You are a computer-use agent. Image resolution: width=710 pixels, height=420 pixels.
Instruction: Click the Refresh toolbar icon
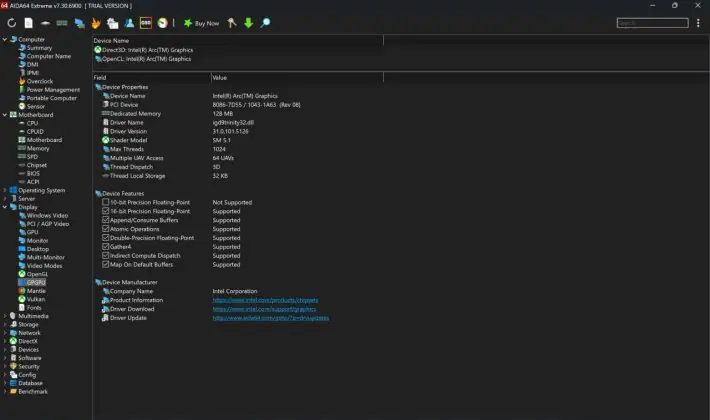11,23
